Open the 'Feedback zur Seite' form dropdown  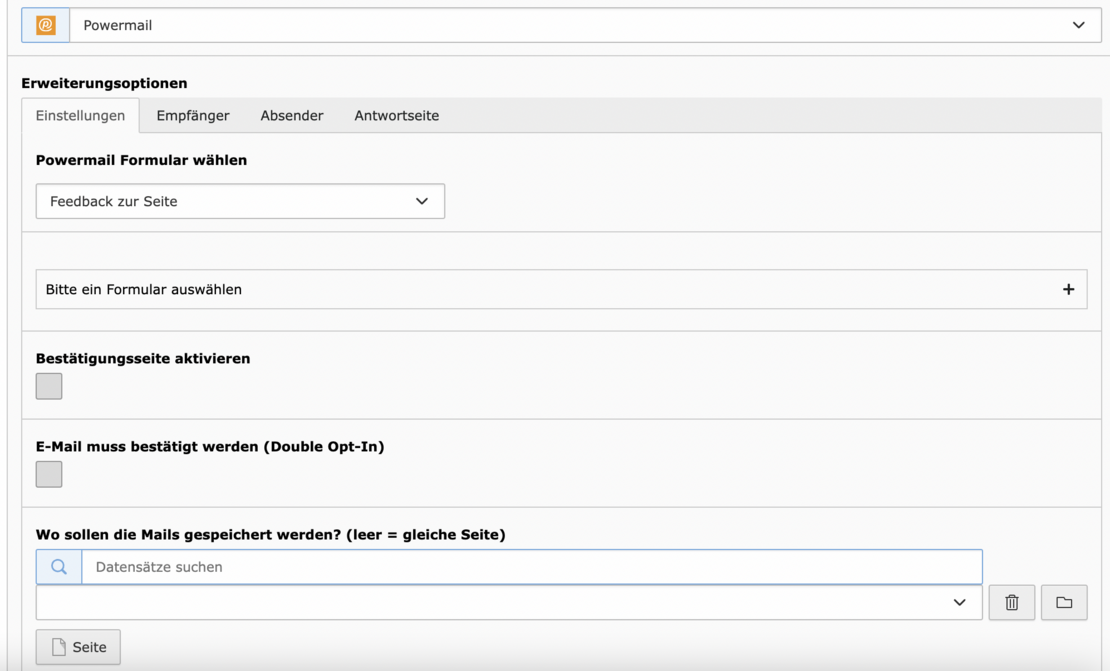240,202
